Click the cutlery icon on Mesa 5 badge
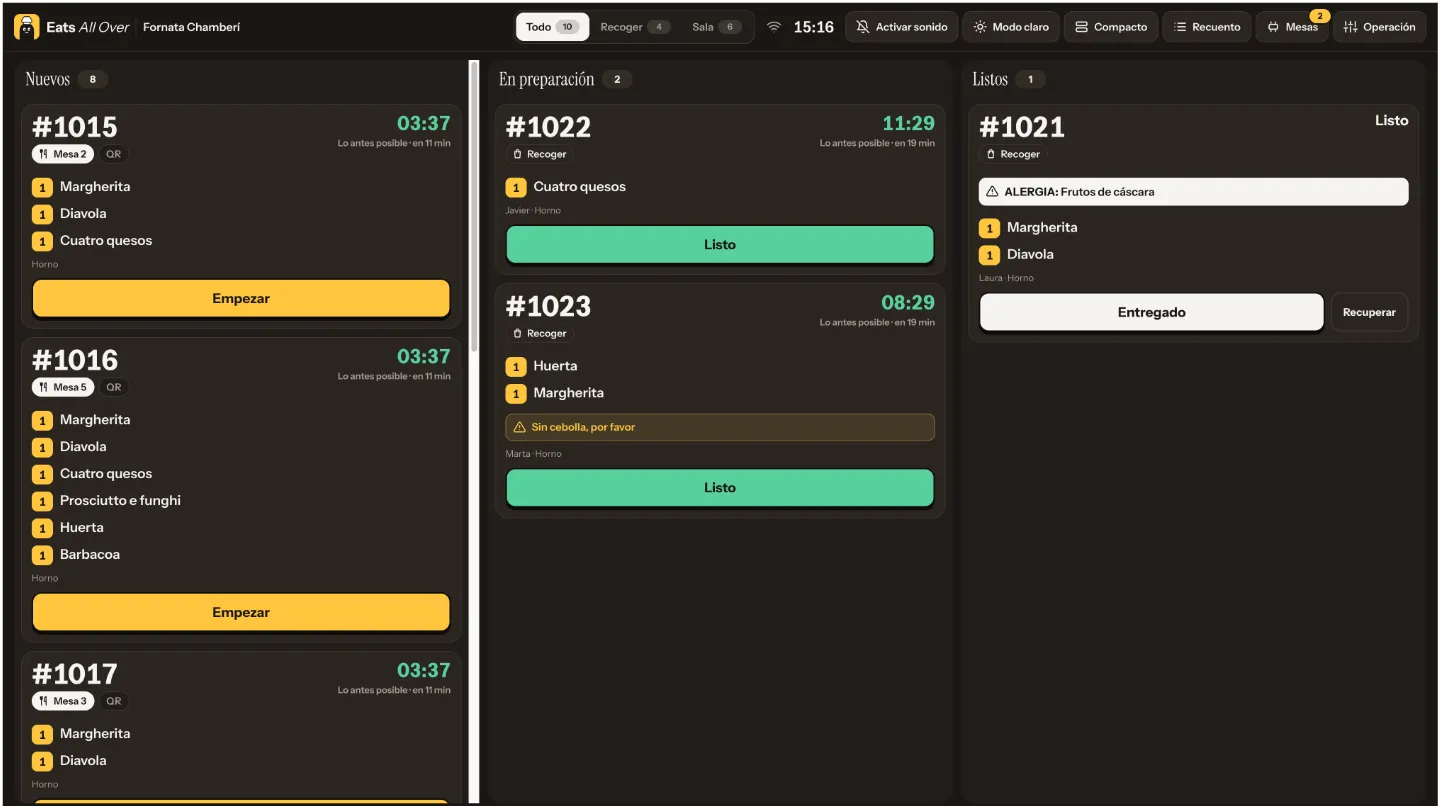 click(44, 387)
